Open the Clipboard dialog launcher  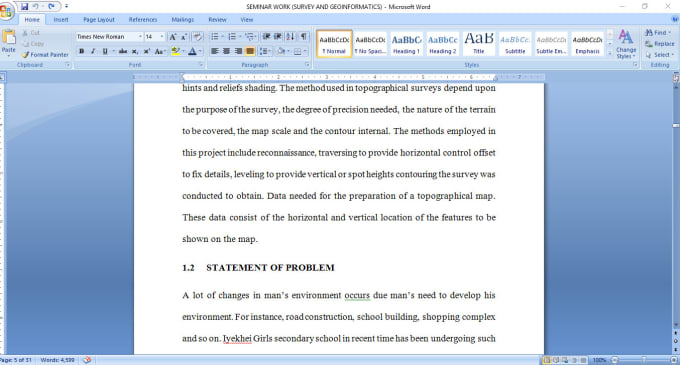(x=68, y=65)
